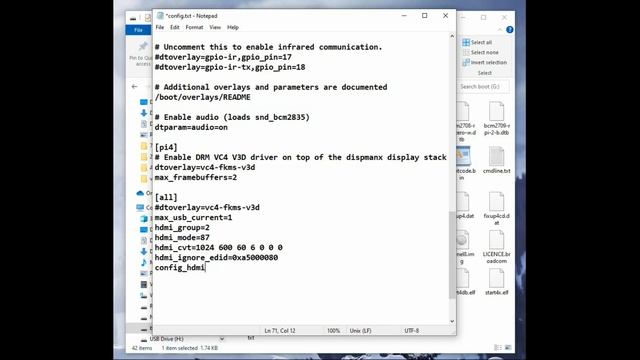
Task: Click the UTF-8 encoding status entry
Action: click(411, 331)
